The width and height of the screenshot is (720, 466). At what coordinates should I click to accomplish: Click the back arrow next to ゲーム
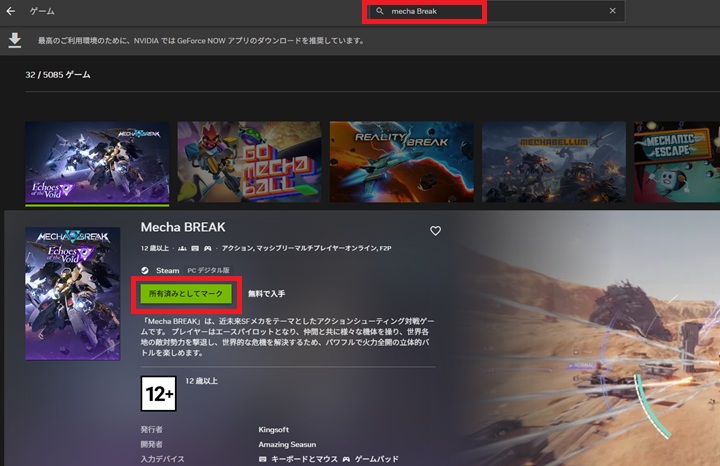11,11
